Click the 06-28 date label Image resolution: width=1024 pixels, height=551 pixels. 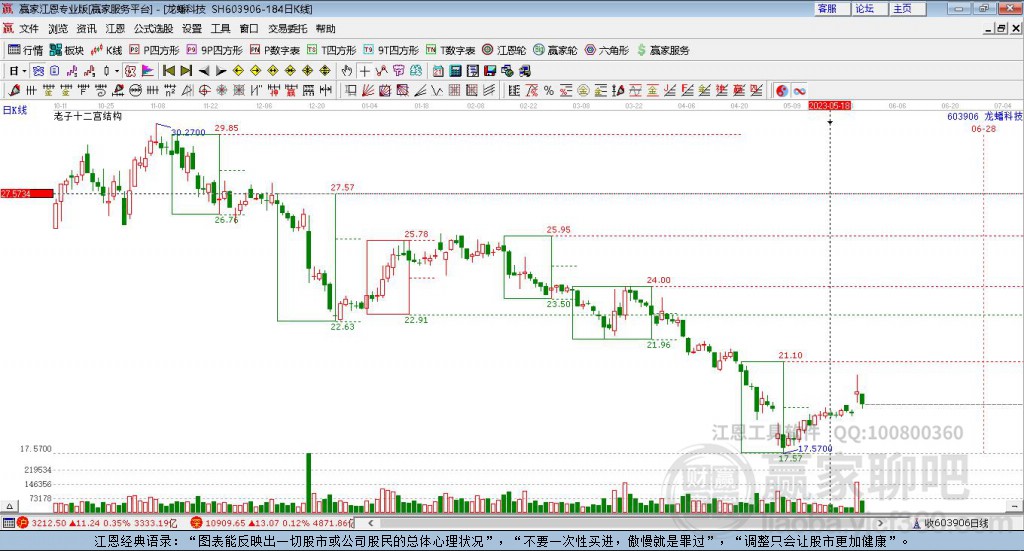984,129
